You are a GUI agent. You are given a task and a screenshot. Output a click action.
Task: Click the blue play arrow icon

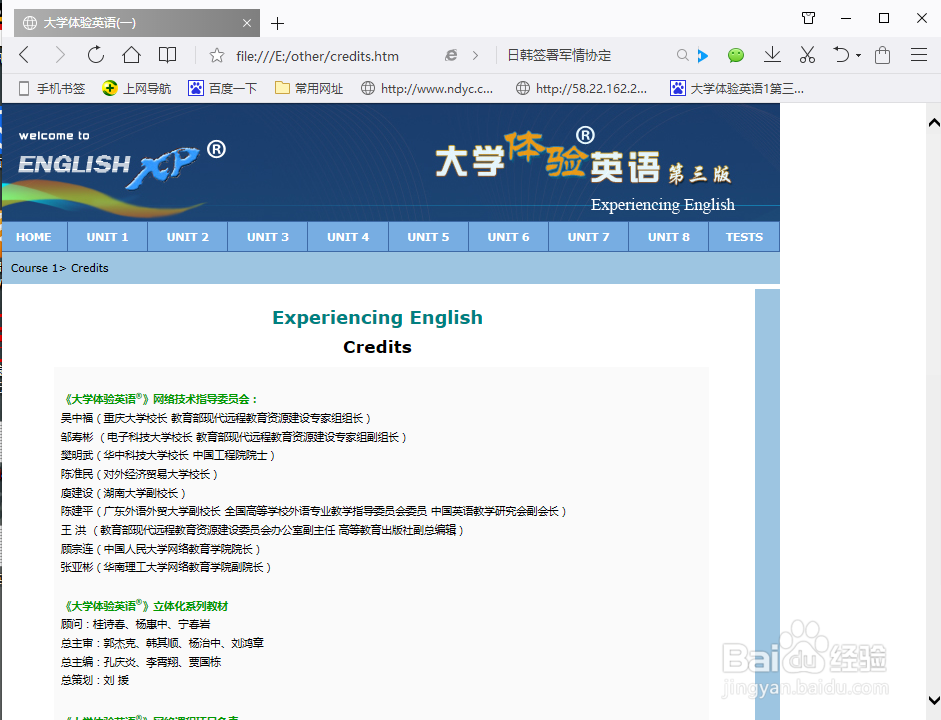[x=703, y=56]
